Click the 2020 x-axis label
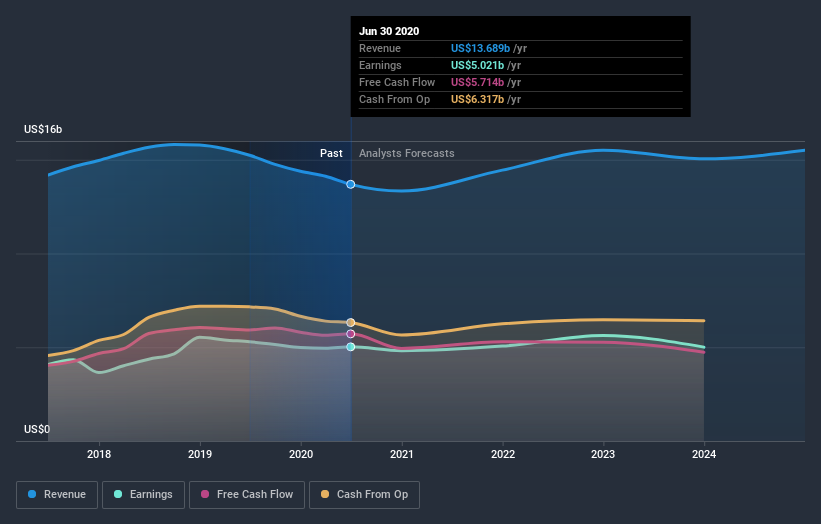The image size is (821, 524). click(x=301, y=454)
